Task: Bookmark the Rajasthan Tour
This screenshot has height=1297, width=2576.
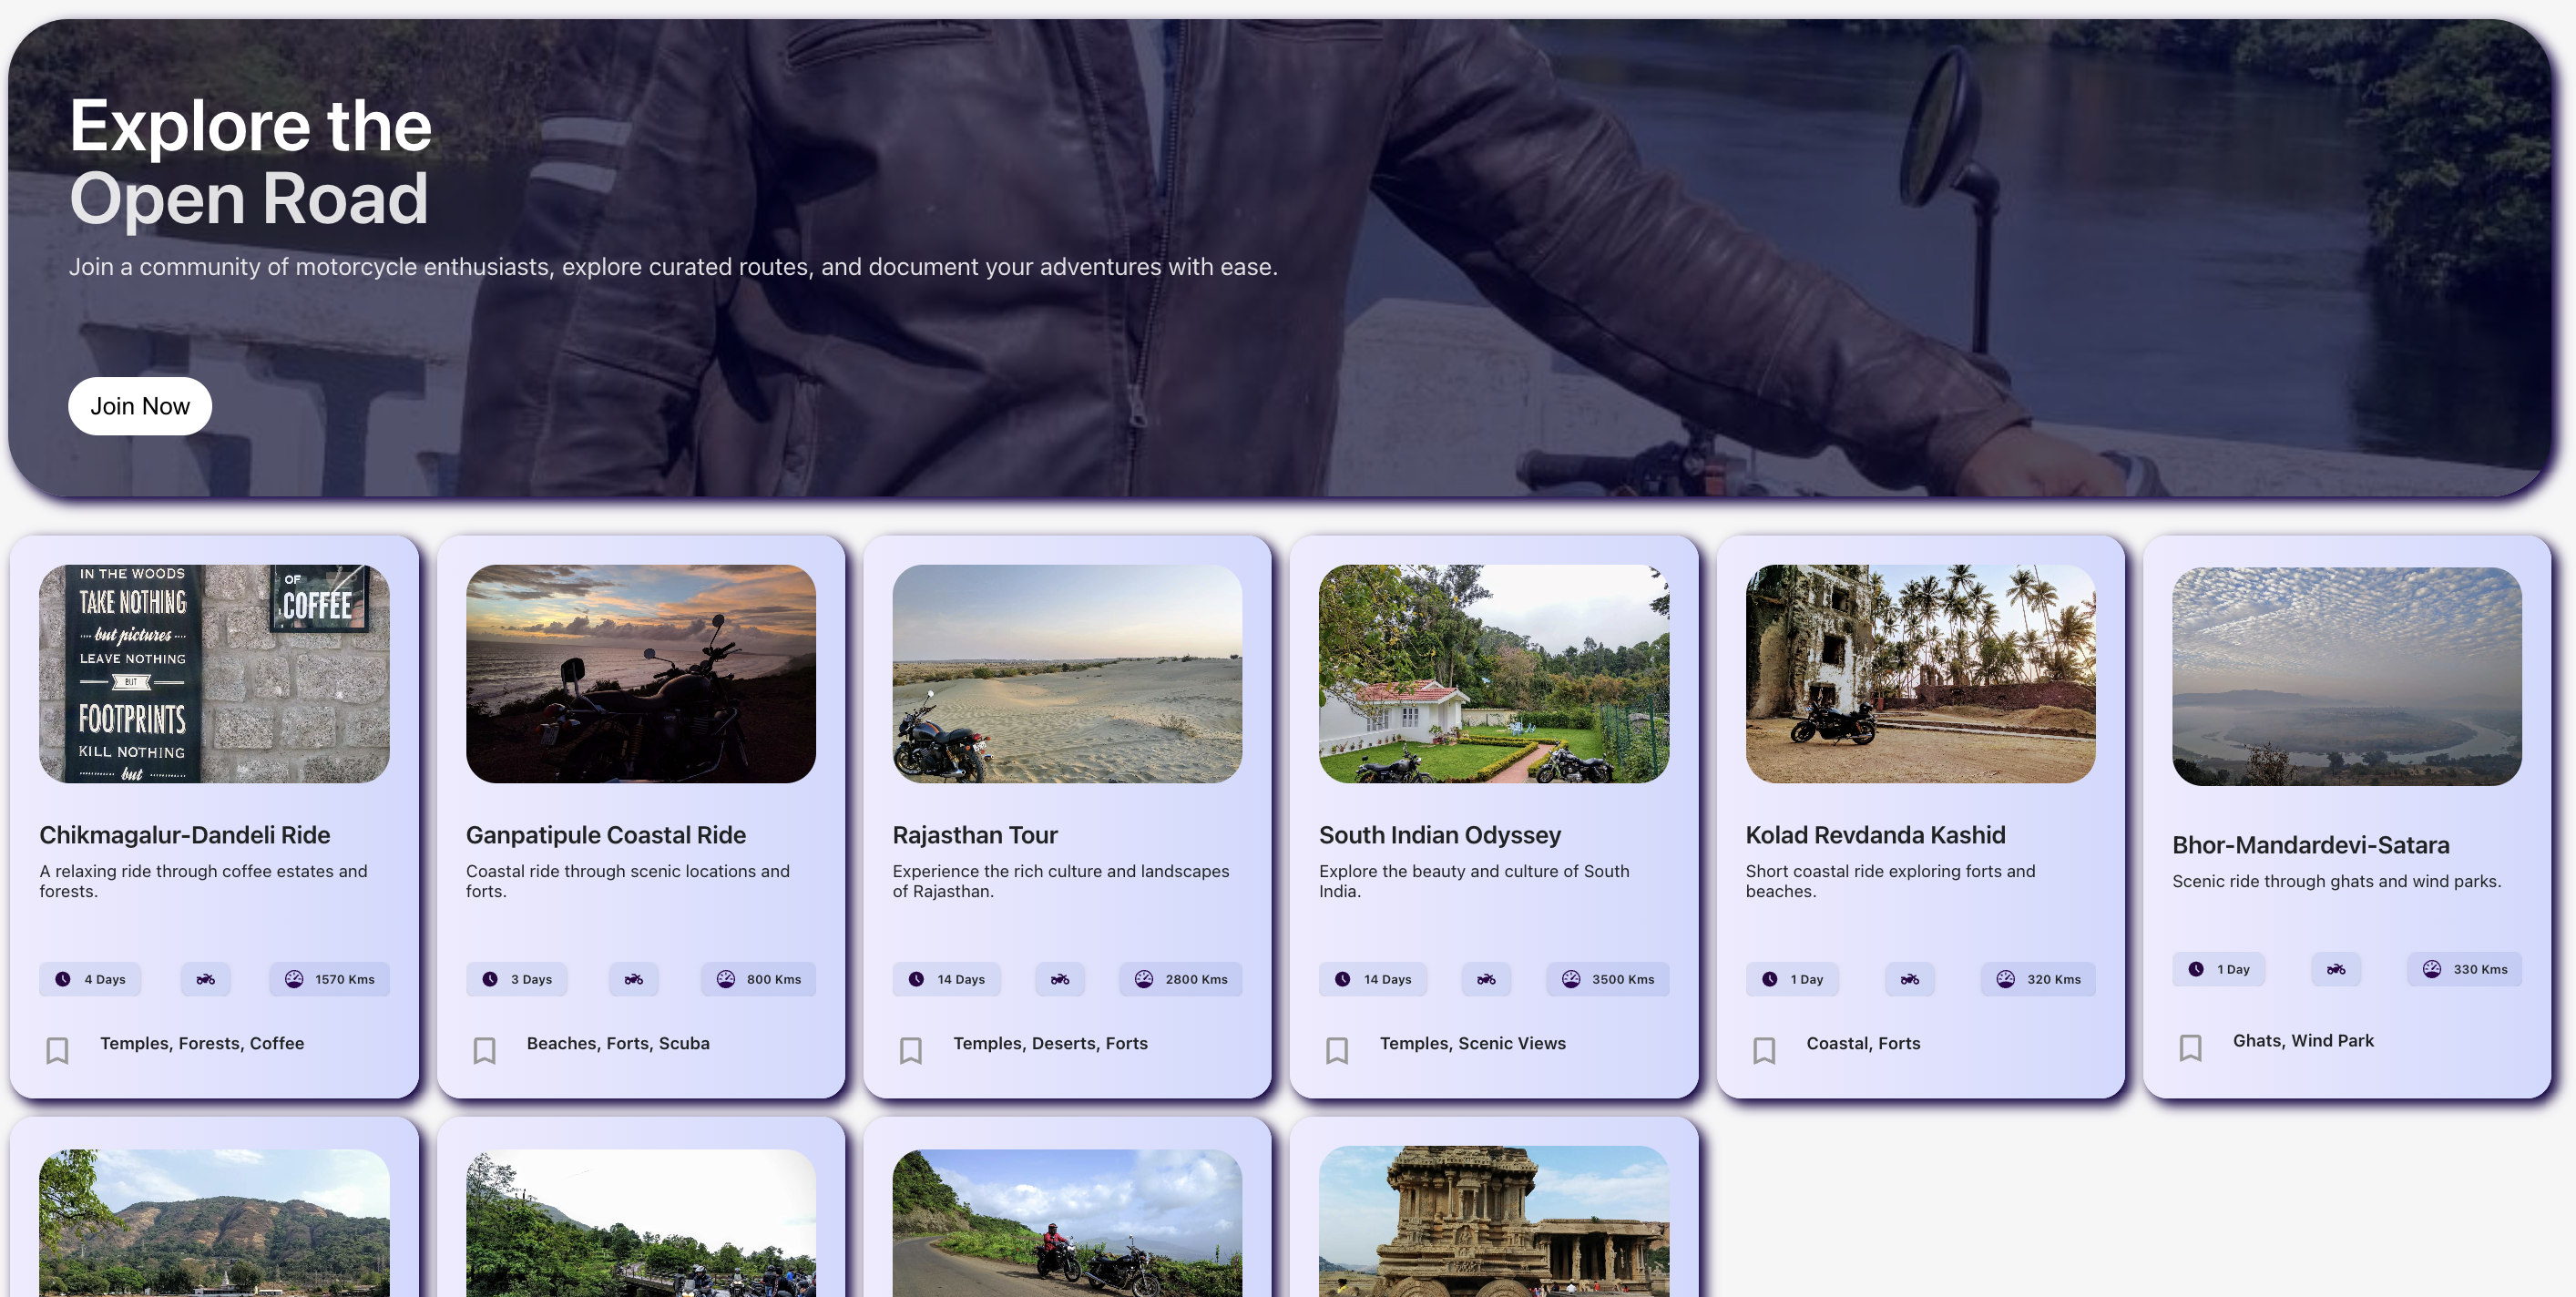Action: pos(911,1050)
